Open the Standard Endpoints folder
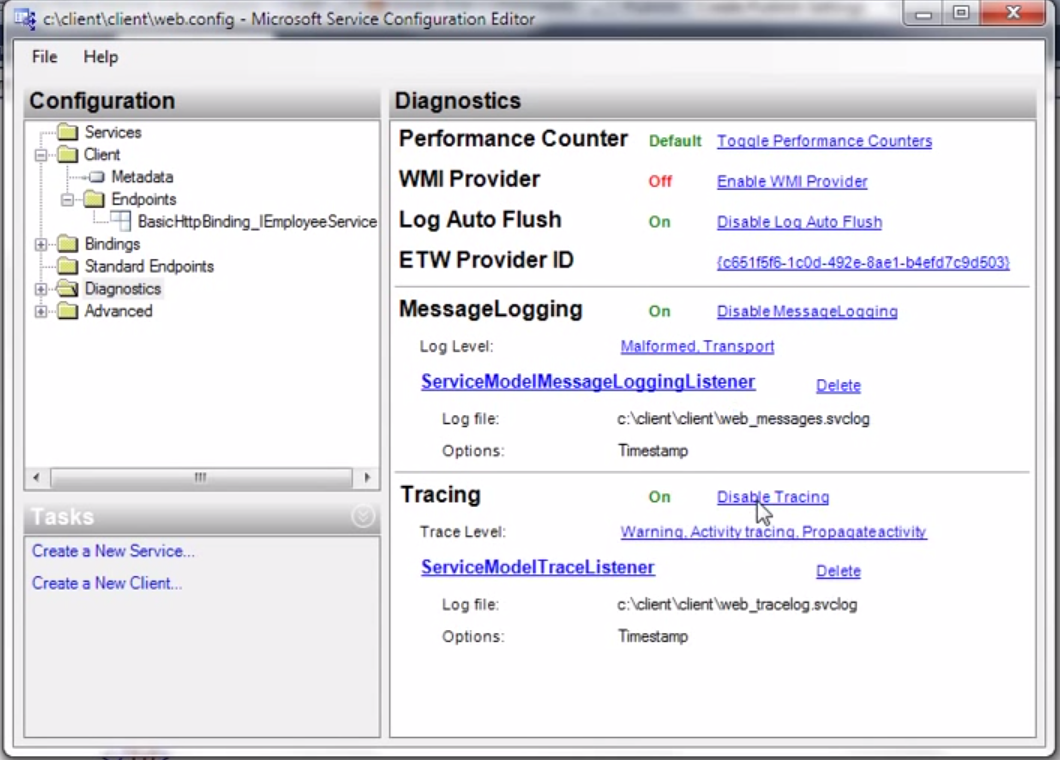The width and height of the screenshot is (1060, 760). [x=68, y=266]
